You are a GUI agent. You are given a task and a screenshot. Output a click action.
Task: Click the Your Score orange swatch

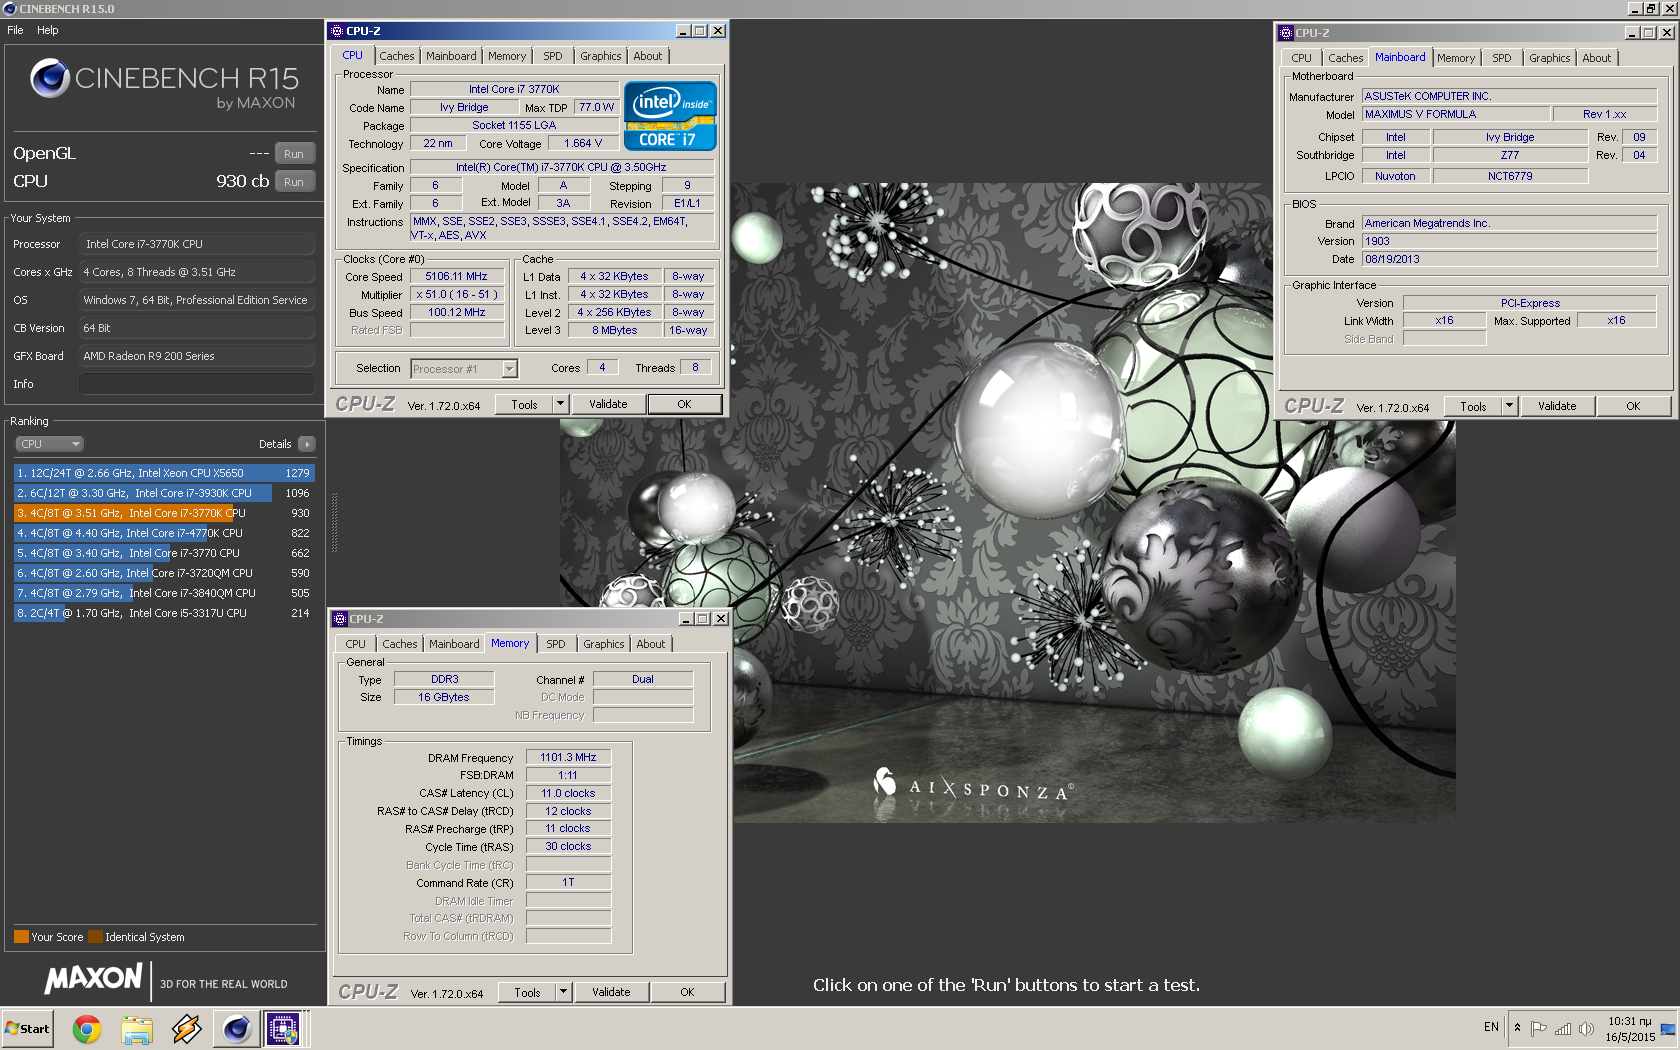pos(21,937)
